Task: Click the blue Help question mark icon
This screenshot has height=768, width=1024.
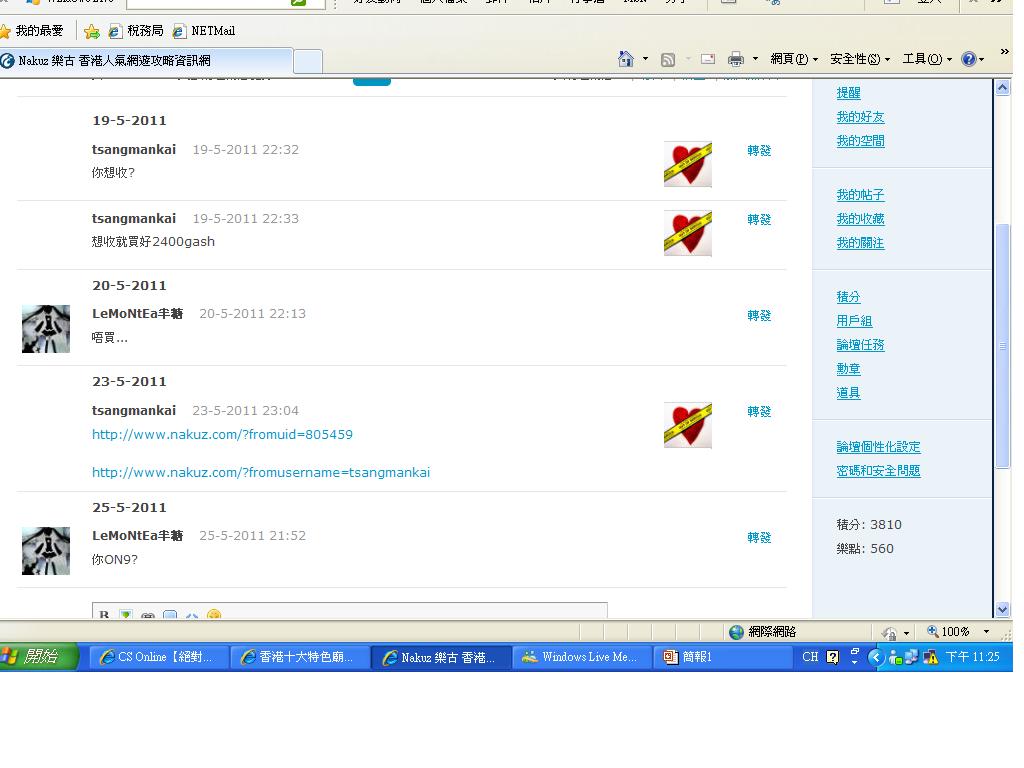Action: (x=968, y=59)
